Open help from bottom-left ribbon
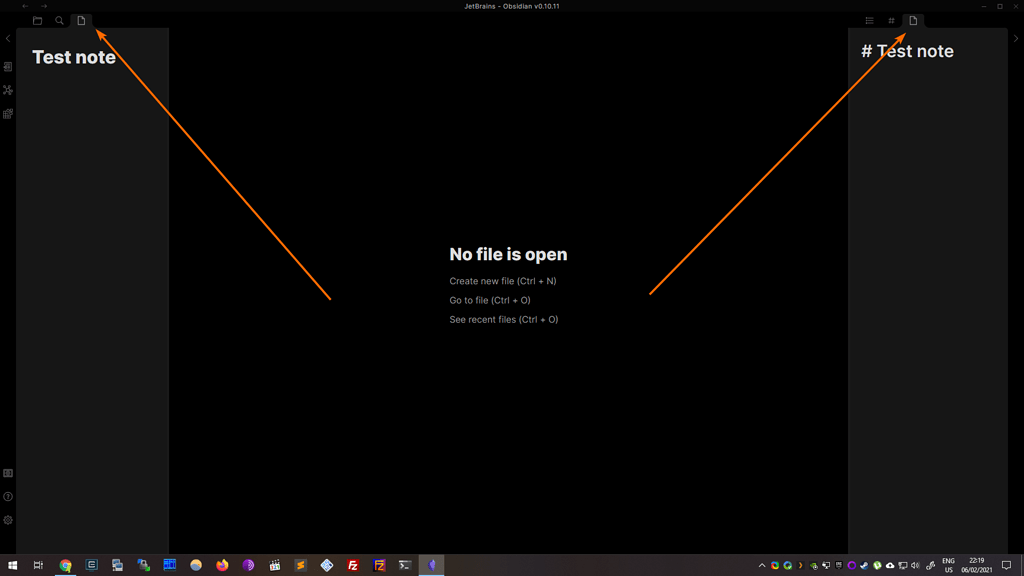The width and height of the screenshot is (1024, 576). (x=8, y=497)
